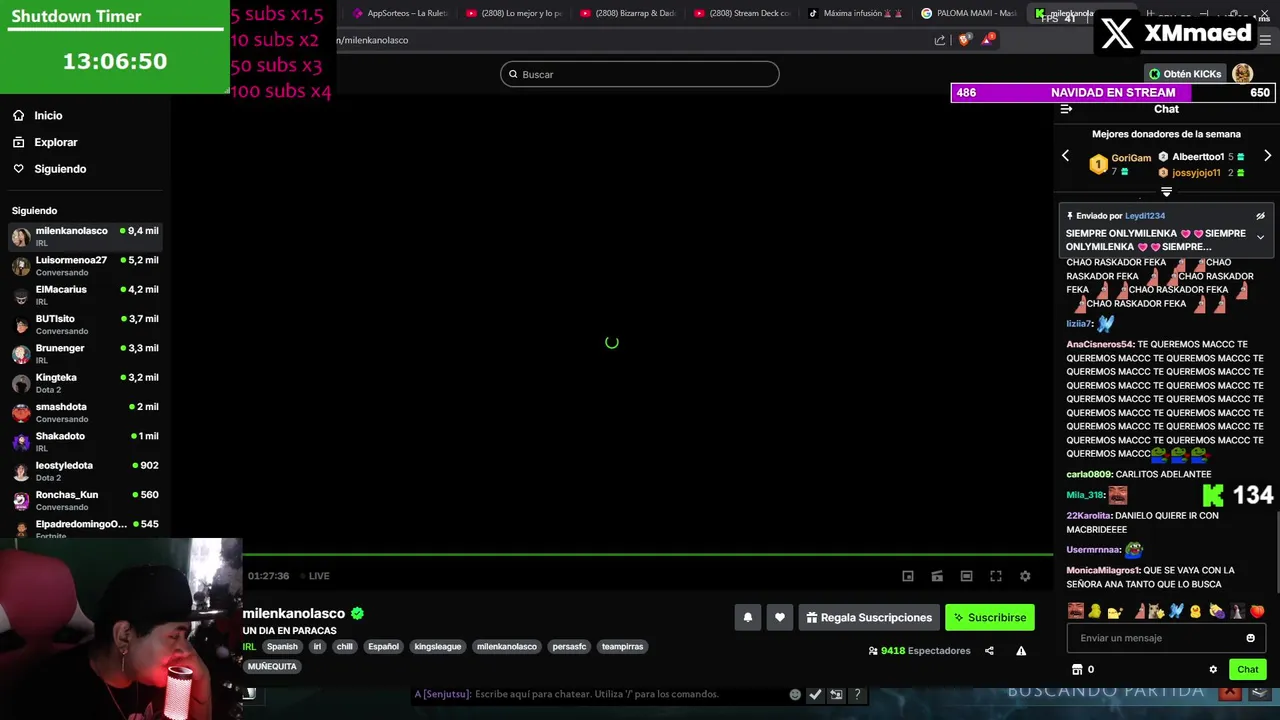
Task: Click the green Suscribirse button
Action: (x=990, y=617)
